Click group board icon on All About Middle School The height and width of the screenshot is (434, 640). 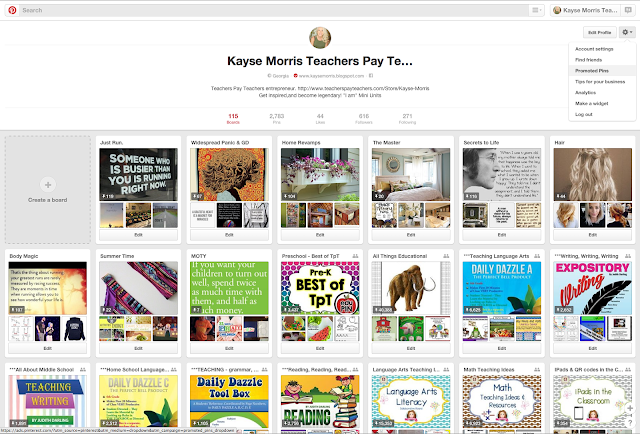(83, 369)
